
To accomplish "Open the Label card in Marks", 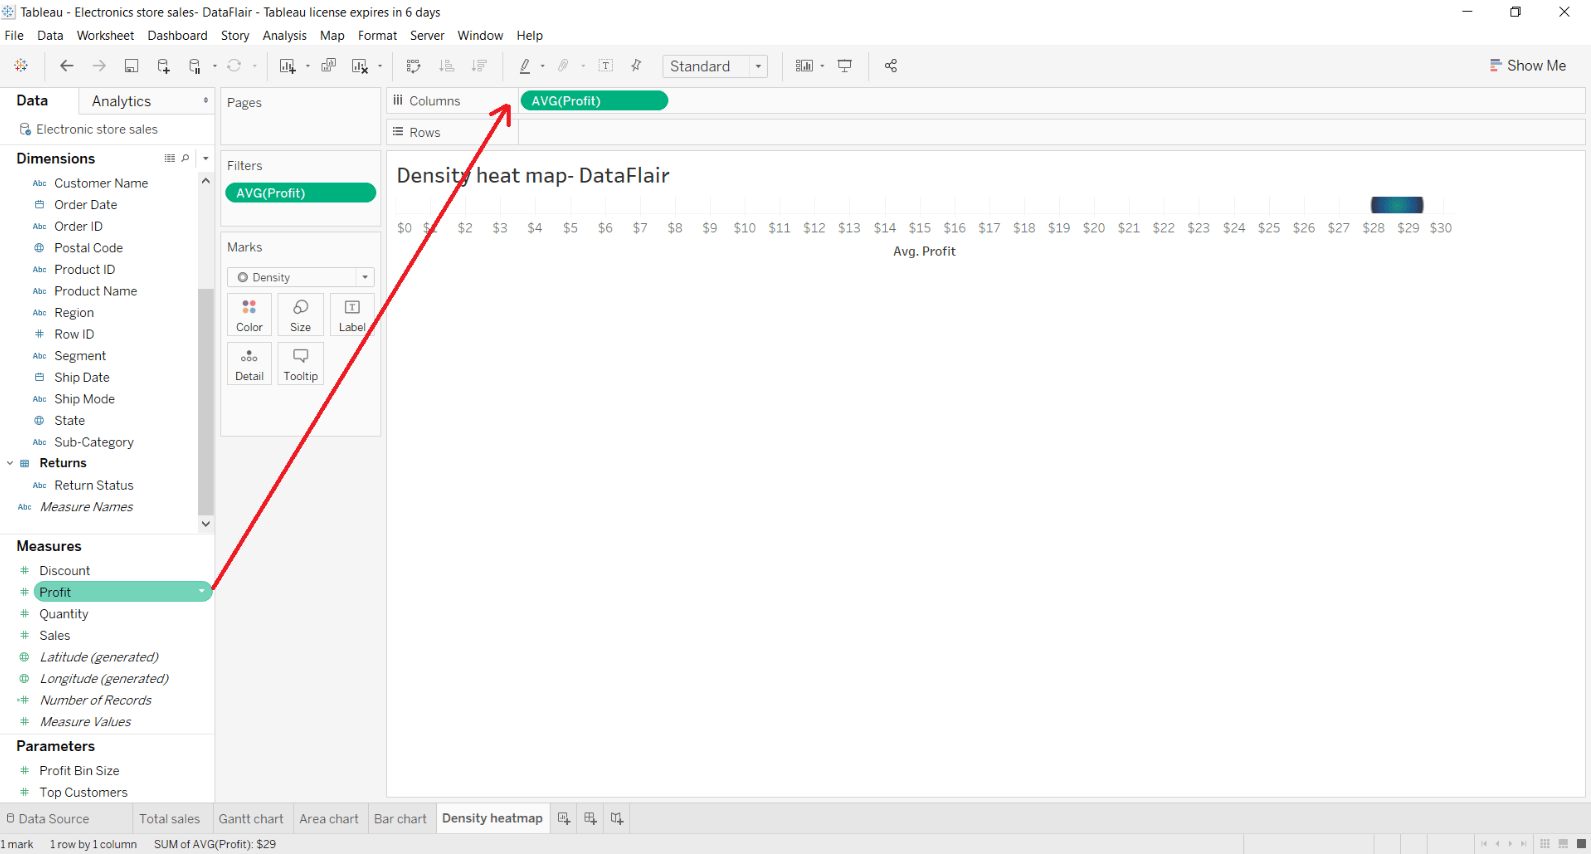I will point(352,315).
